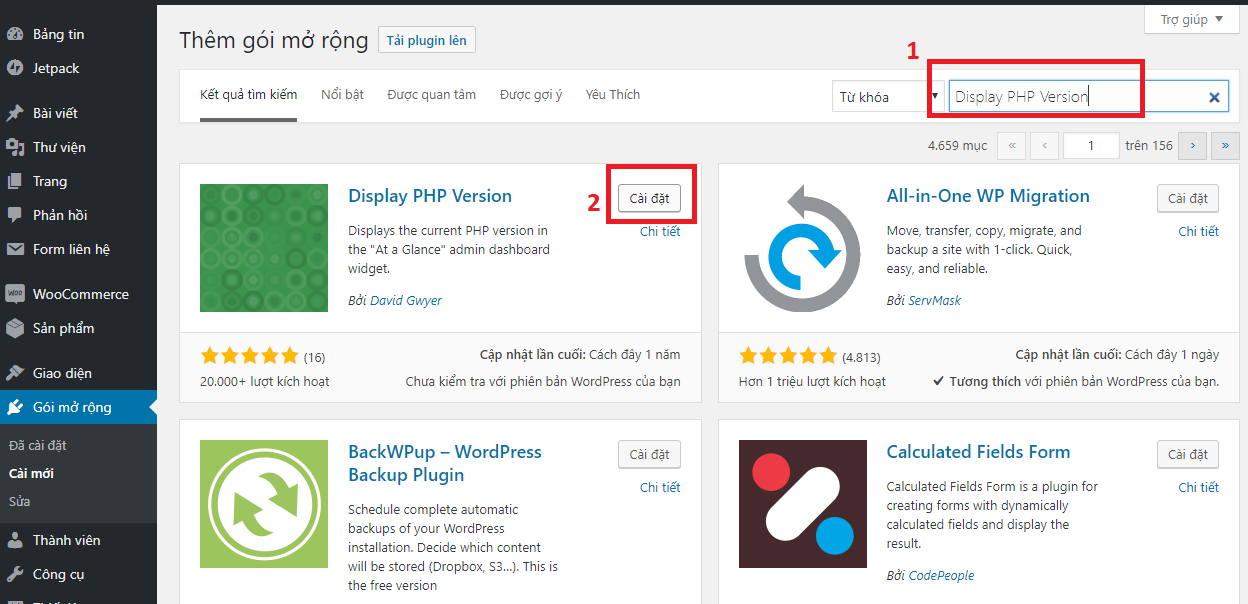Go to the previous results page

pos(1045,146)
